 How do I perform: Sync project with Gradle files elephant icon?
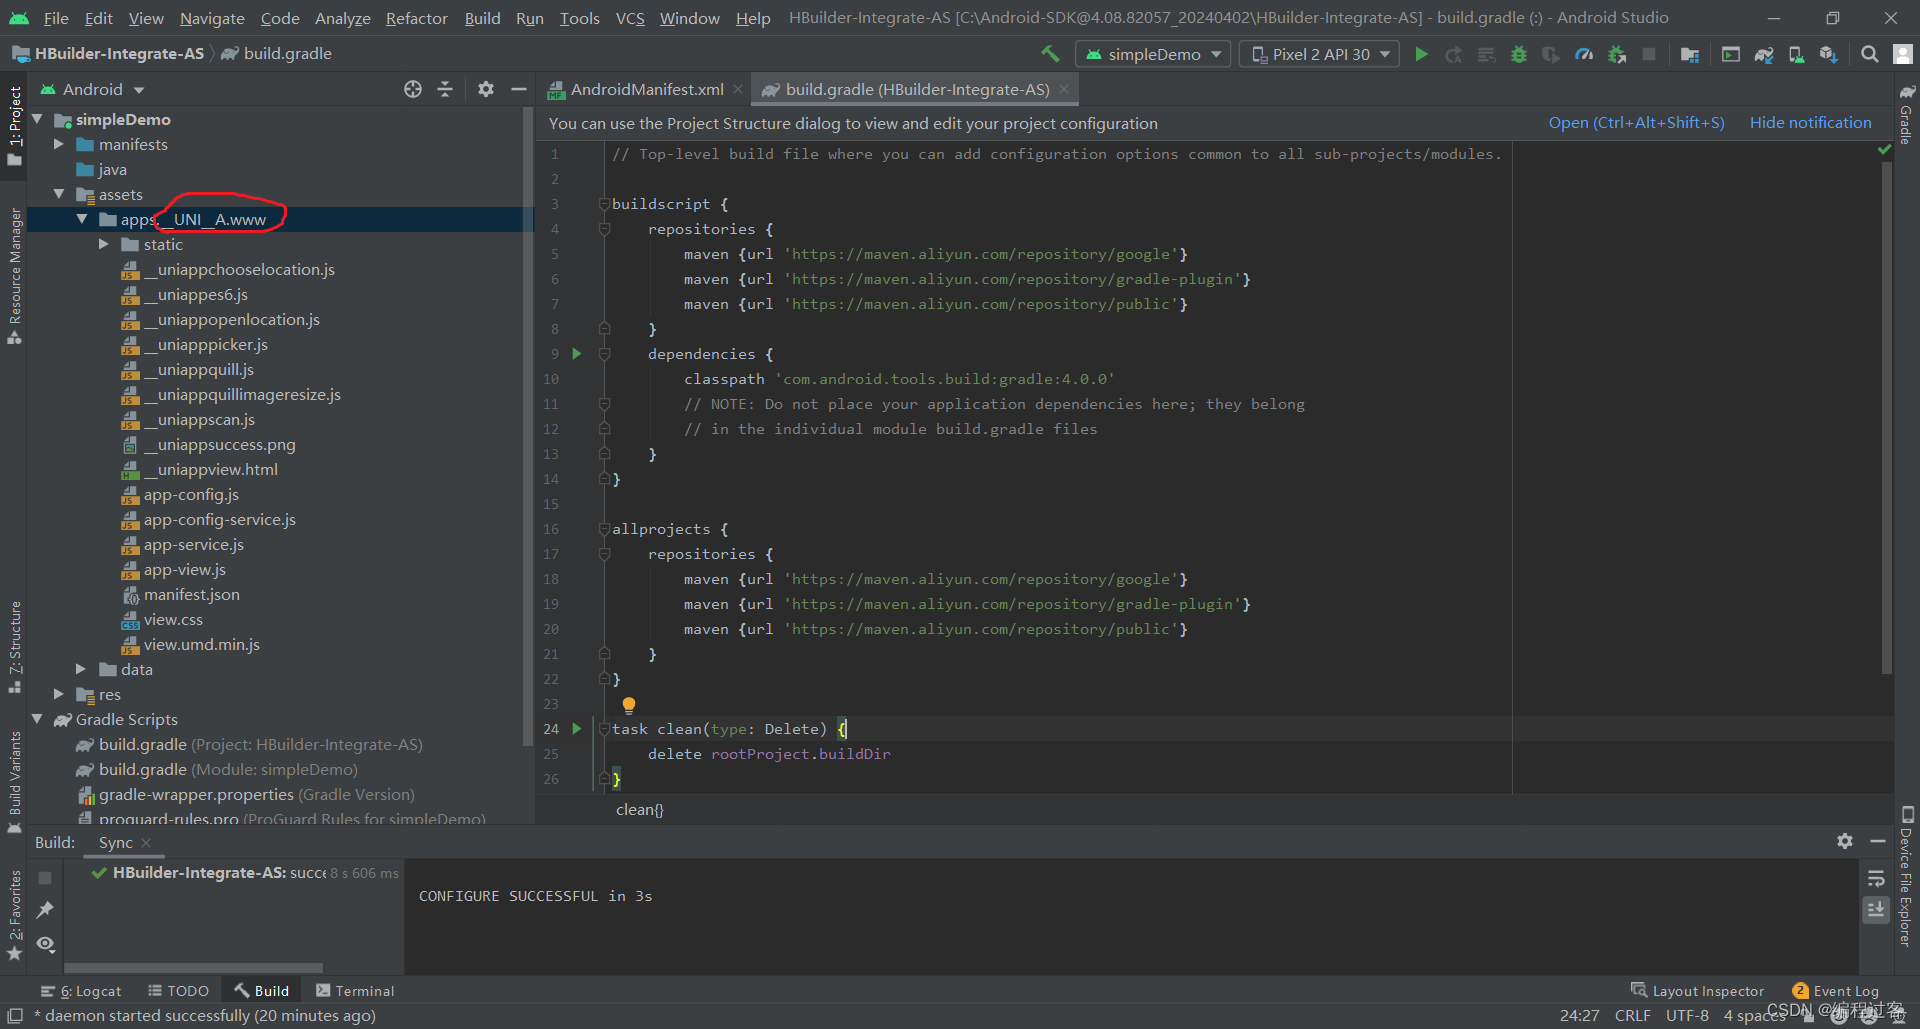pos(1764,54)
